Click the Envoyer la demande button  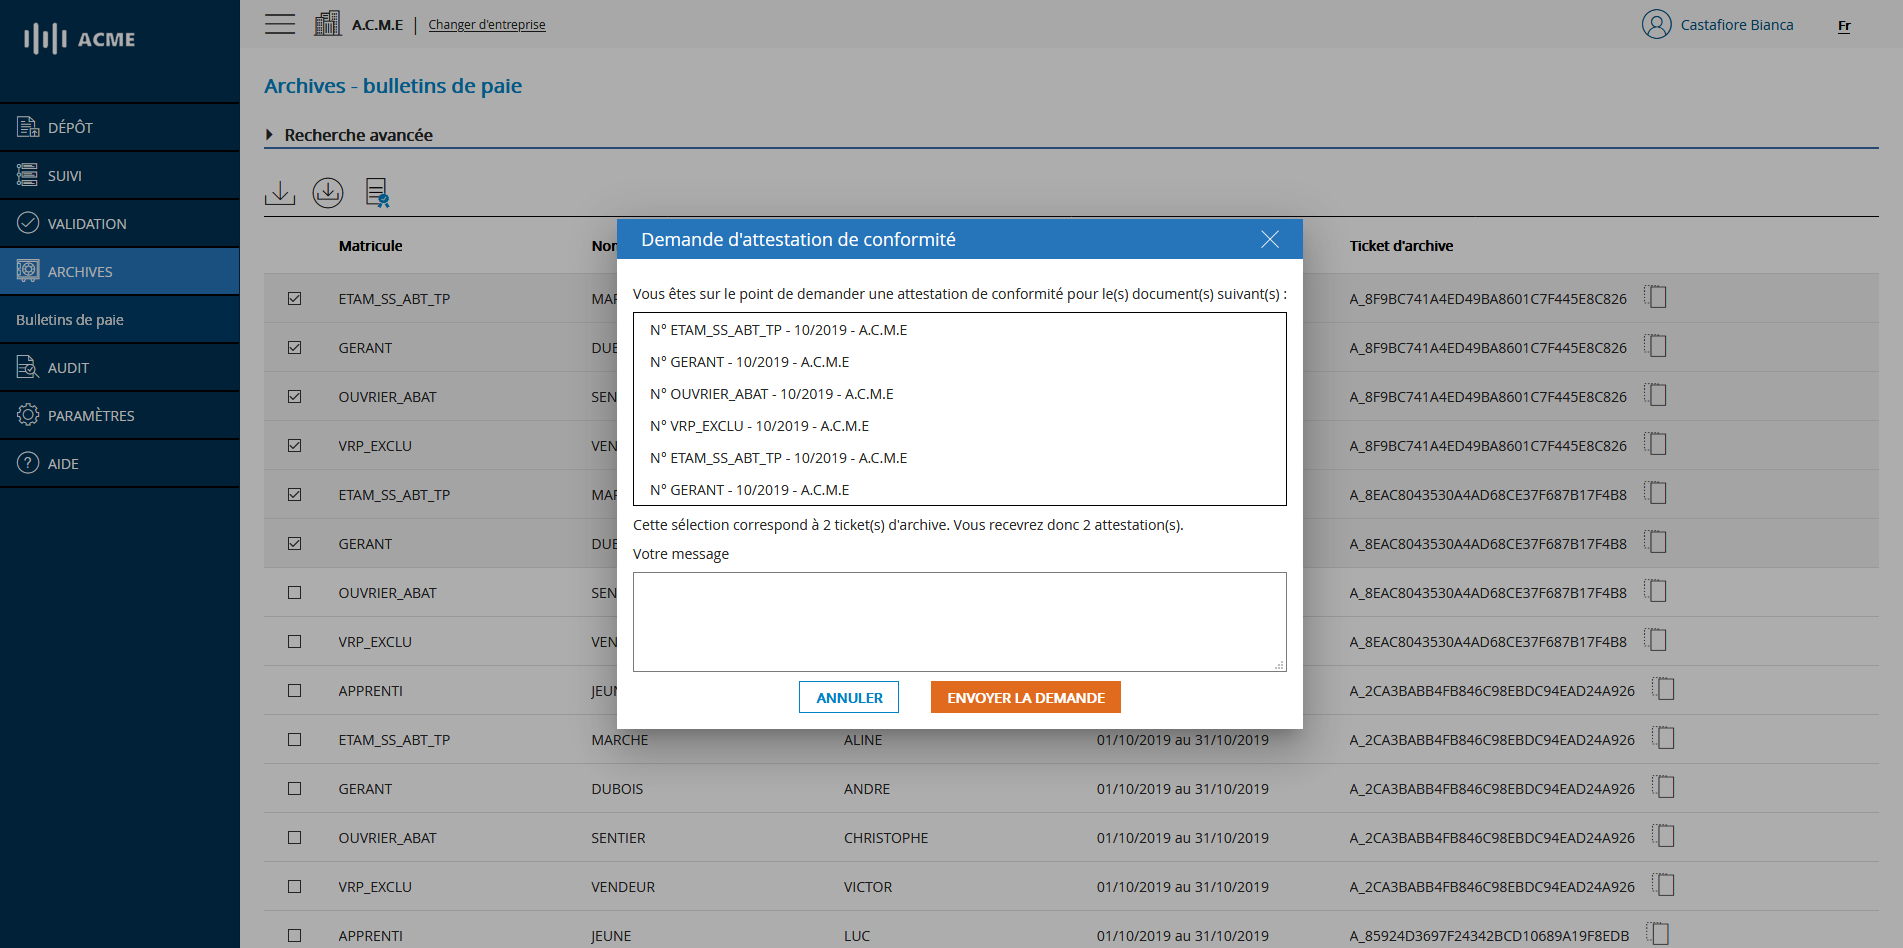pos(1025,697)
